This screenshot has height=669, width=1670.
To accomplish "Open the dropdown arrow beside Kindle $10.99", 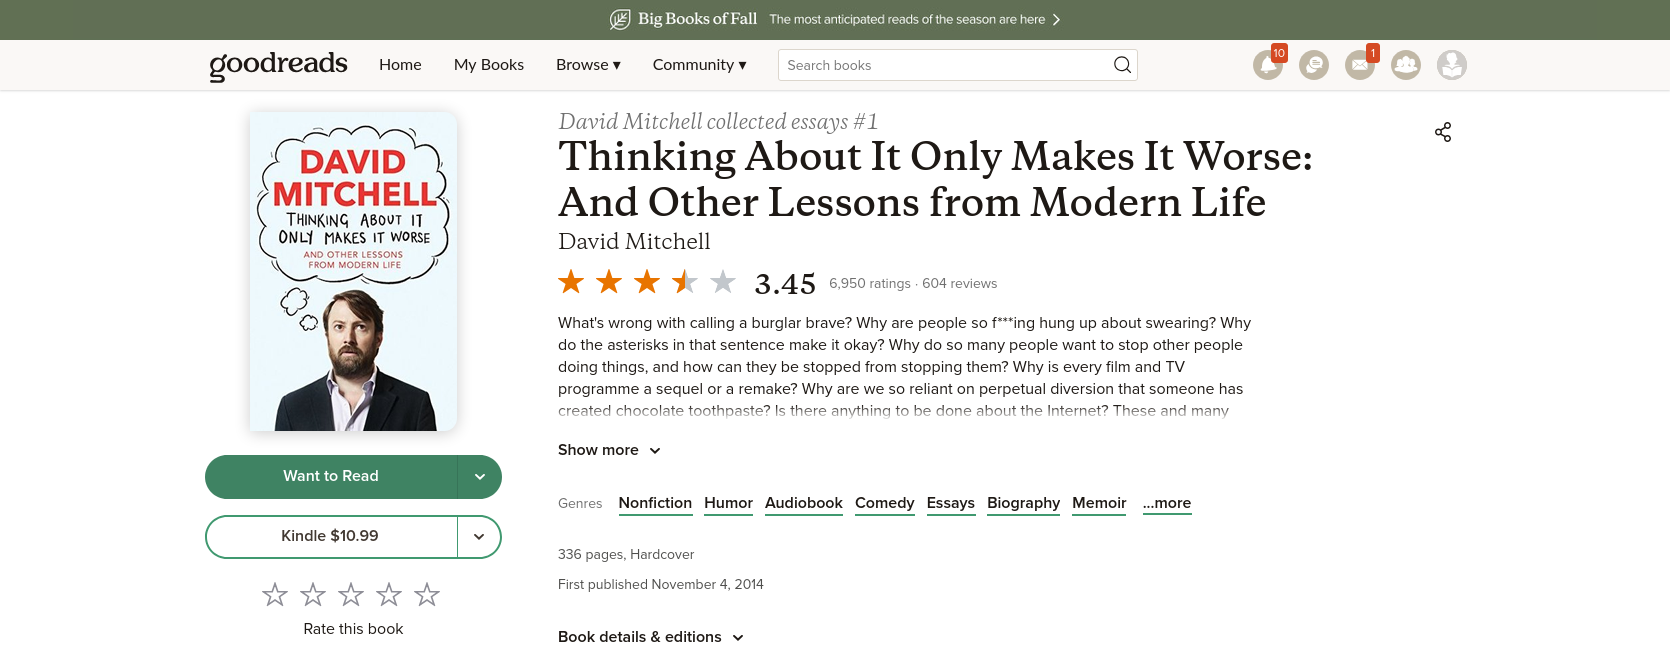I will 480,537.
